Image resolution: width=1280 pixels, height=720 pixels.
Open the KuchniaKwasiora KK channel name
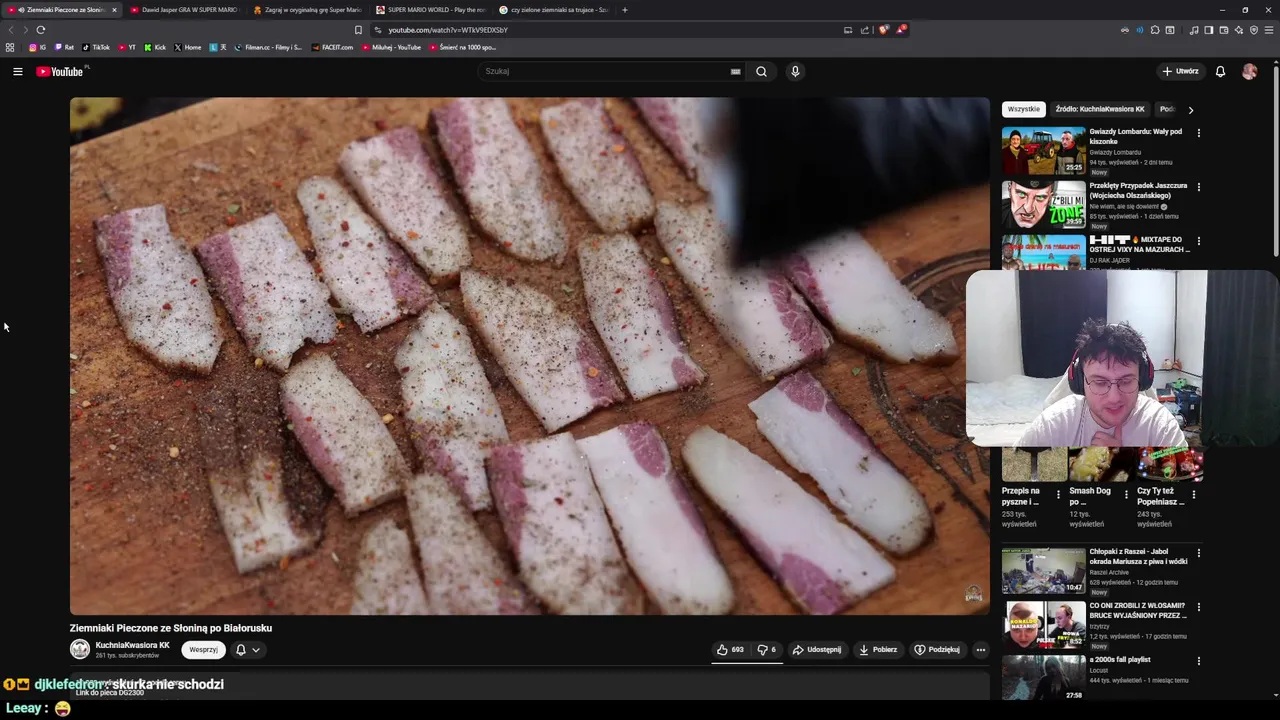(x=132, y=645)
